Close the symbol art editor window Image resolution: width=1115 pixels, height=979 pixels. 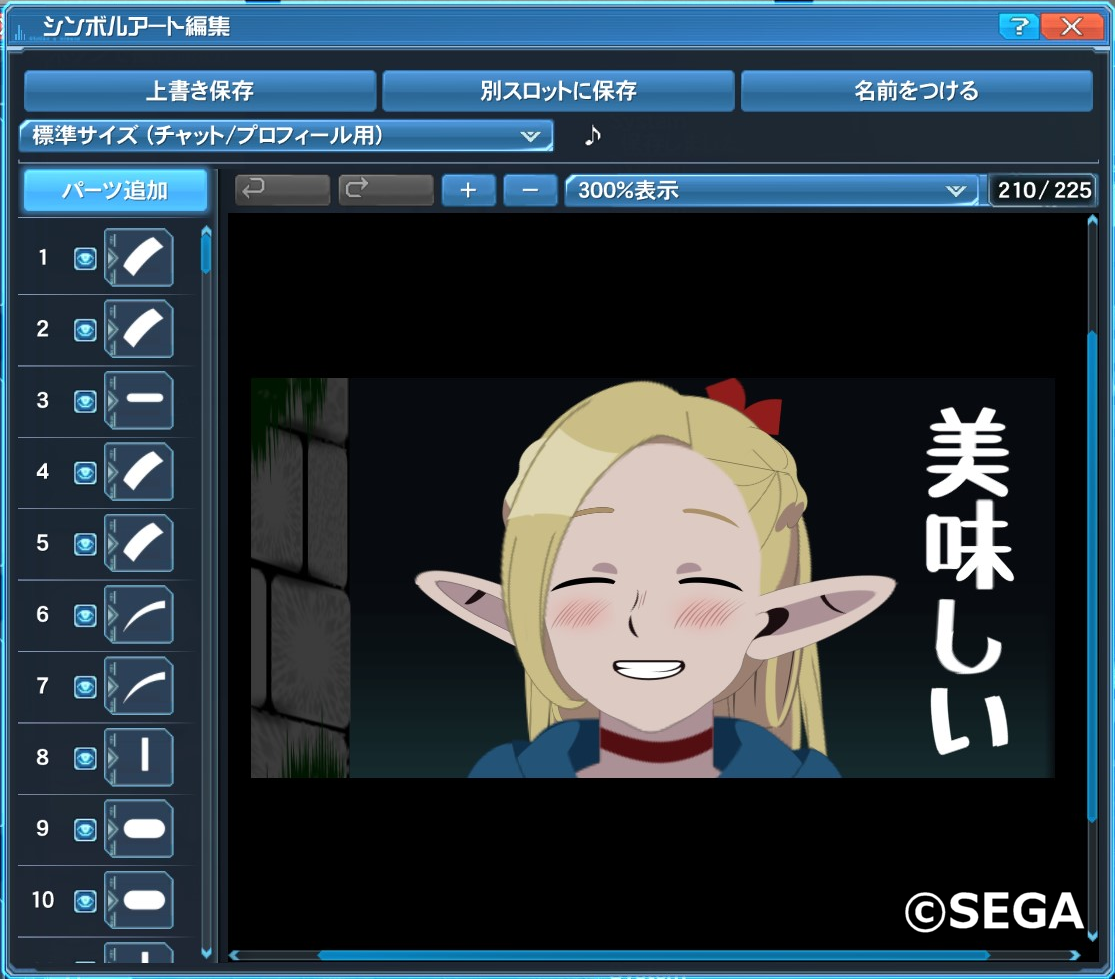click(x=1071, y=27)
